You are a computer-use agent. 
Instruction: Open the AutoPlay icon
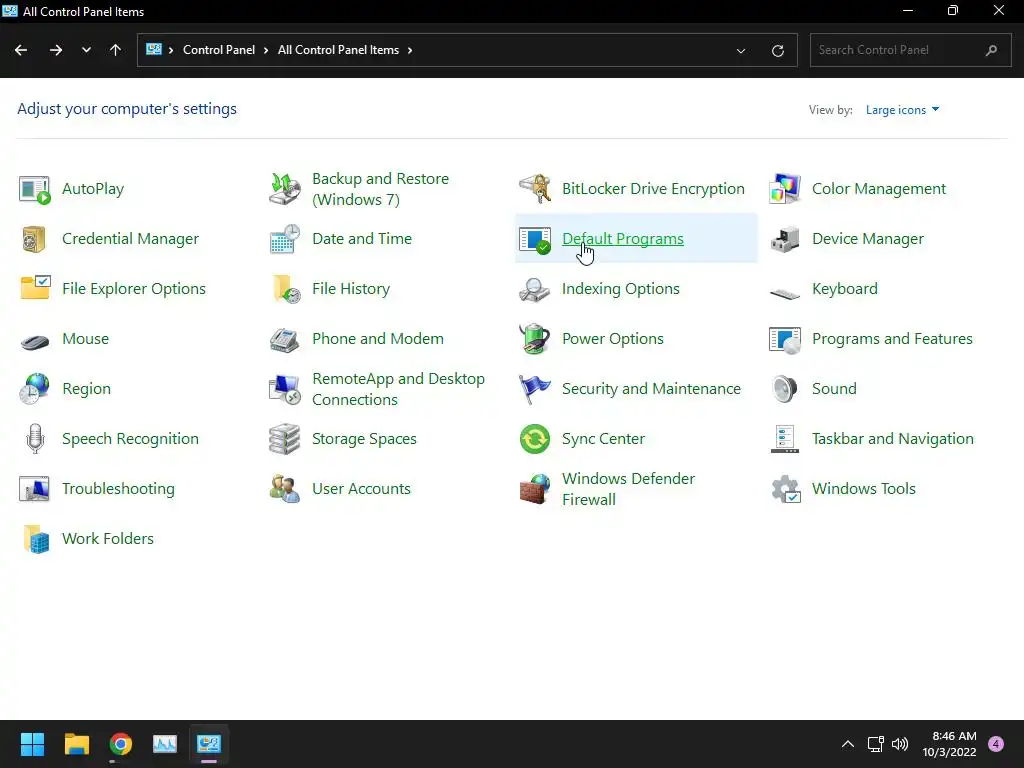pos(35,189)
